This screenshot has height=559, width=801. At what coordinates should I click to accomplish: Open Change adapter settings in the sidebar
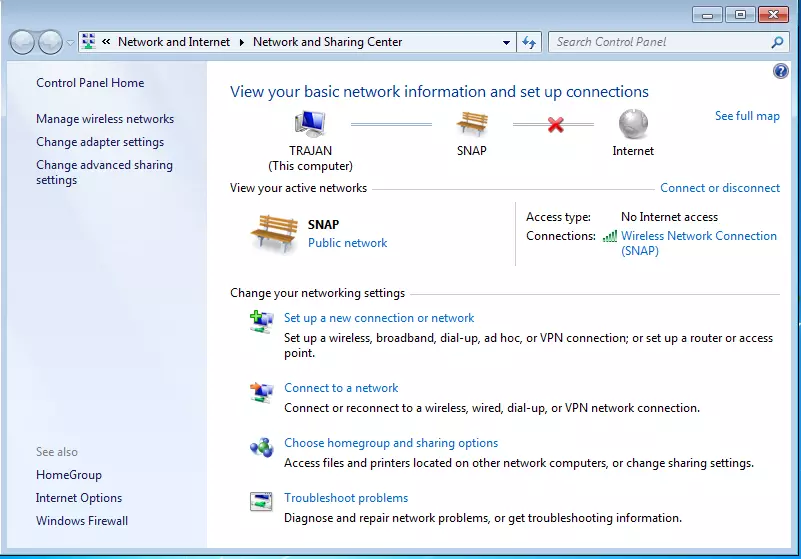(100, 142)
